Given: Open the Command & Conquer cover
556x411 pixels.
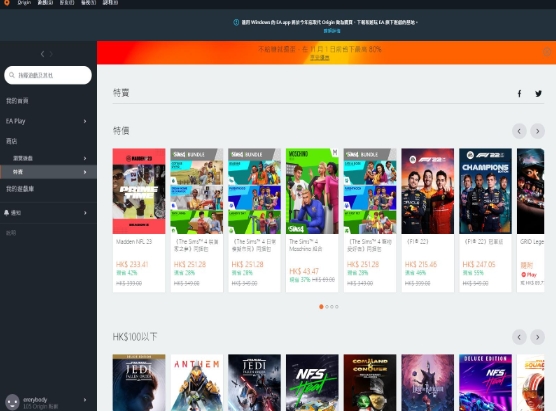Looking at the screenshot, I should [370, 383].
